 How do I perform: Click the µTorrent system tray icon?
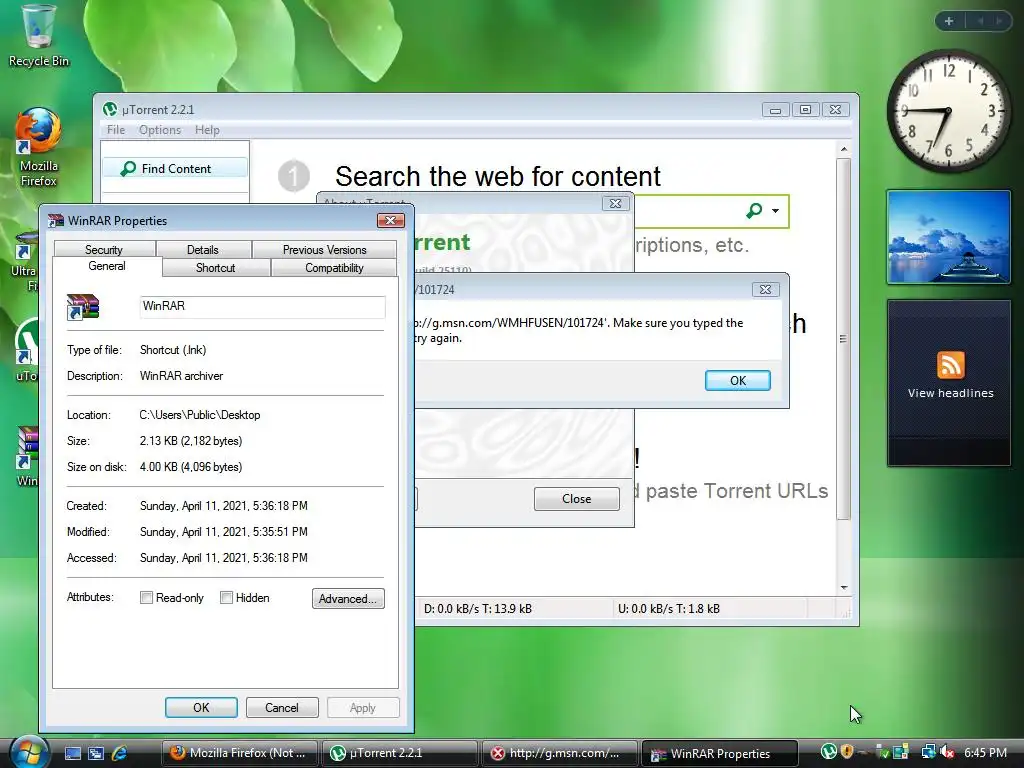[x=829, y=752]
